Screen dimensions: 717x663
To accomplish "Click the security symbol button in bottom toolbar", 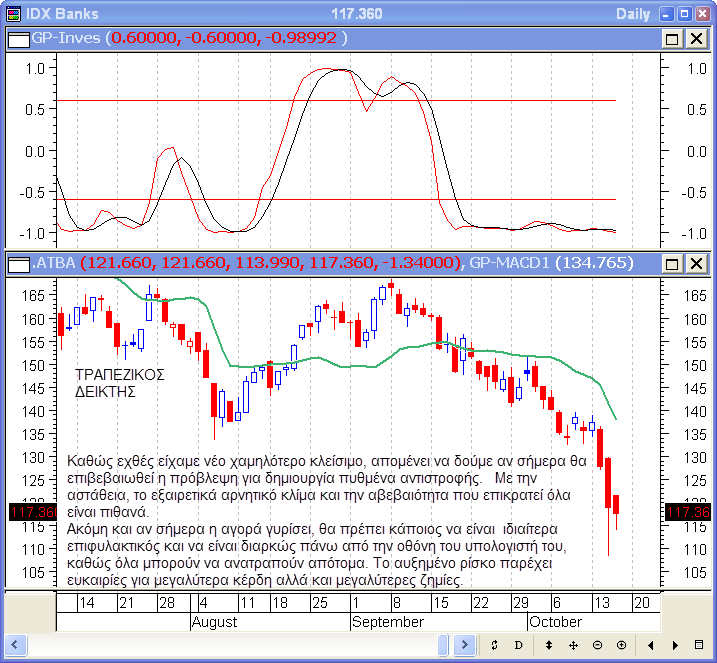I will click(495, 645).
